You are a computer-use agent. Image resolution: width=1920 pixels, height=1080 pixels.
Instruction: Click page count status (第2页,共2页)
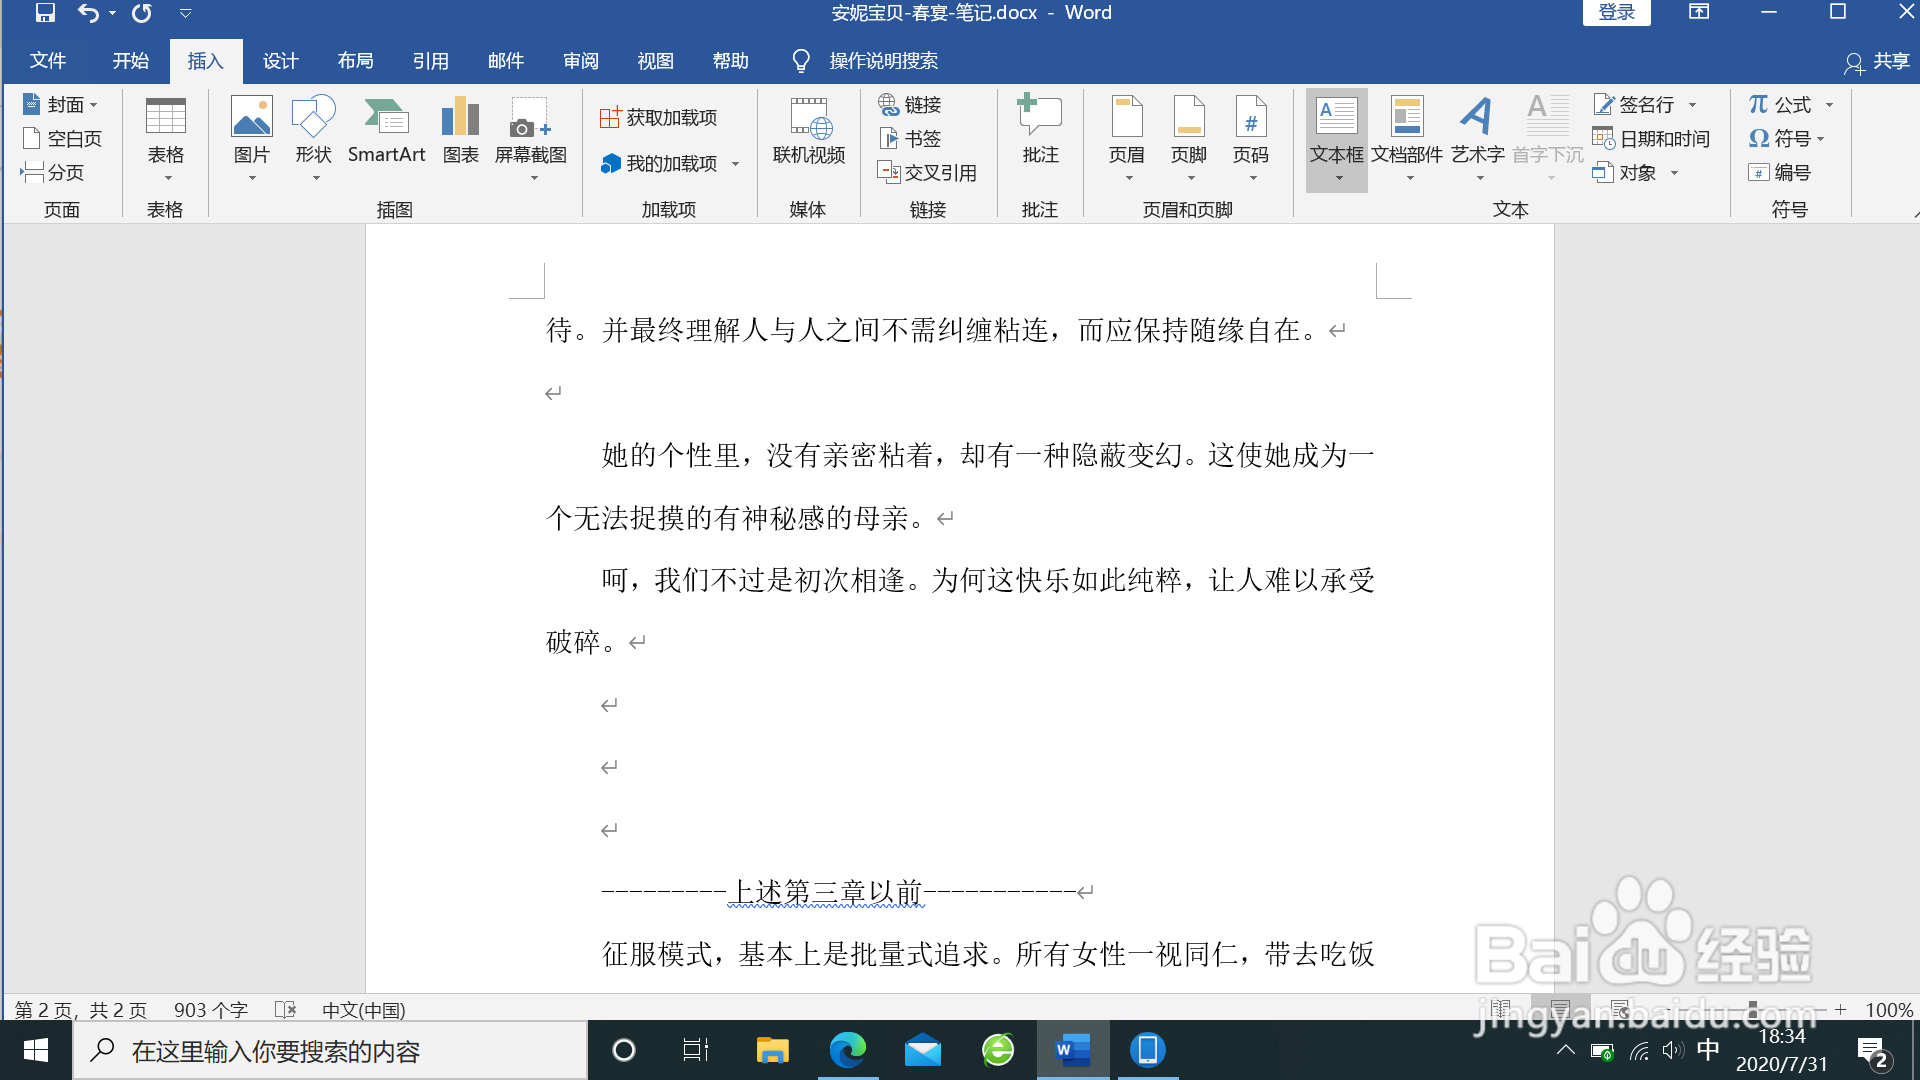80,1010
